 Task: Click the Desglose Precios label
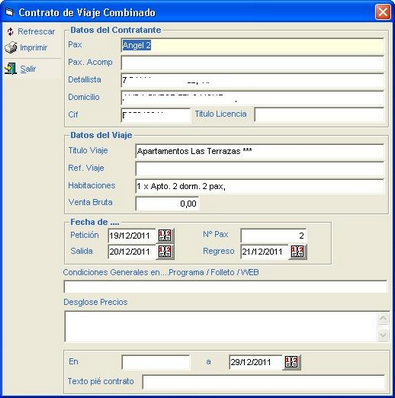point(96,302)
